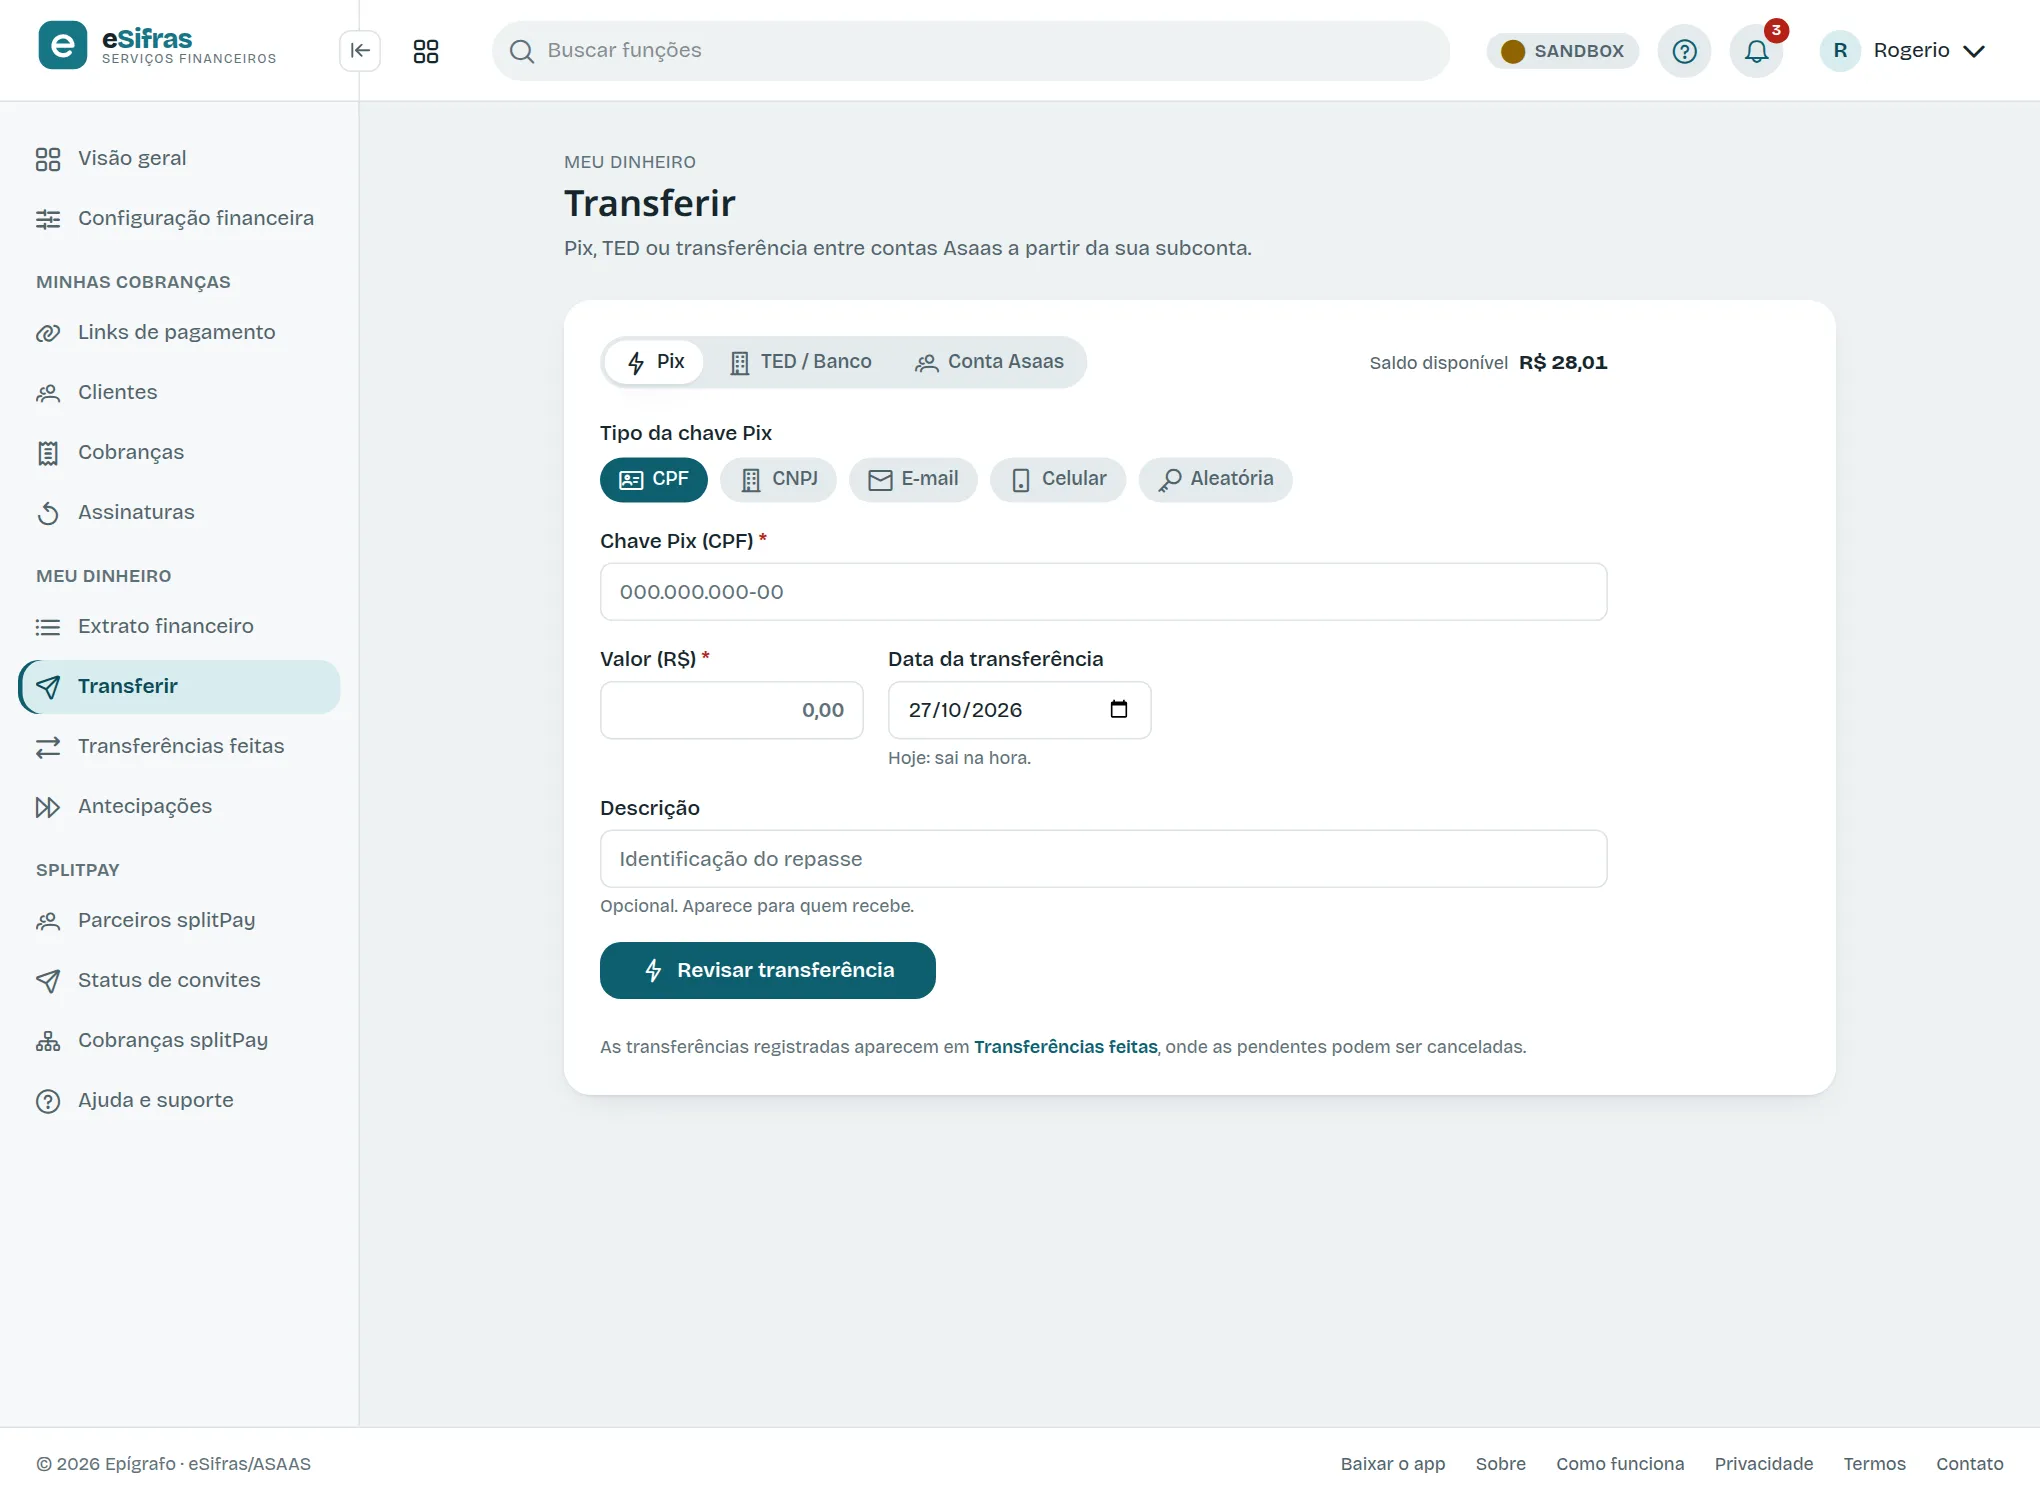
Task: Click Revisar transferência button
Action: tap(768, 970)
